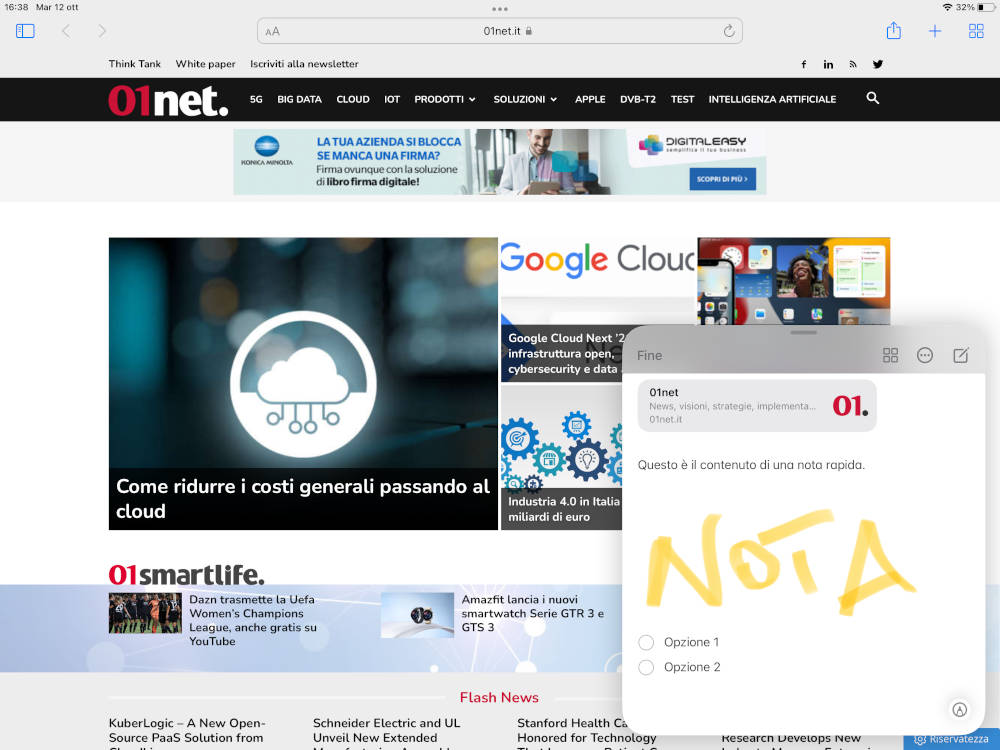Open the 01net link card in note
The width and height of the screenshot is (1000, 750).
[757, 406]
